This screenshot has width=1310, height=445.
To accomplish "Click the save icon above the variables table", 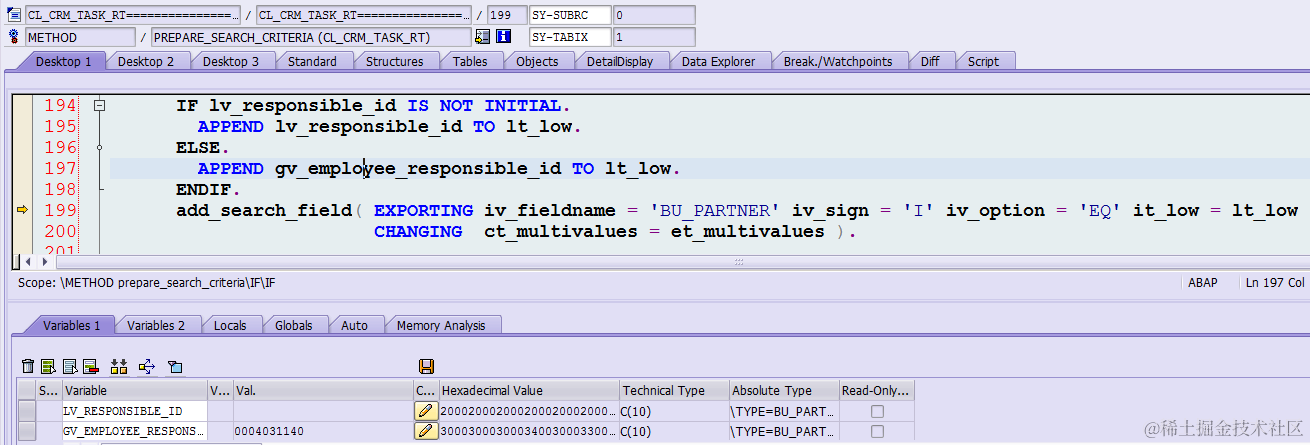I will (426, 367).
